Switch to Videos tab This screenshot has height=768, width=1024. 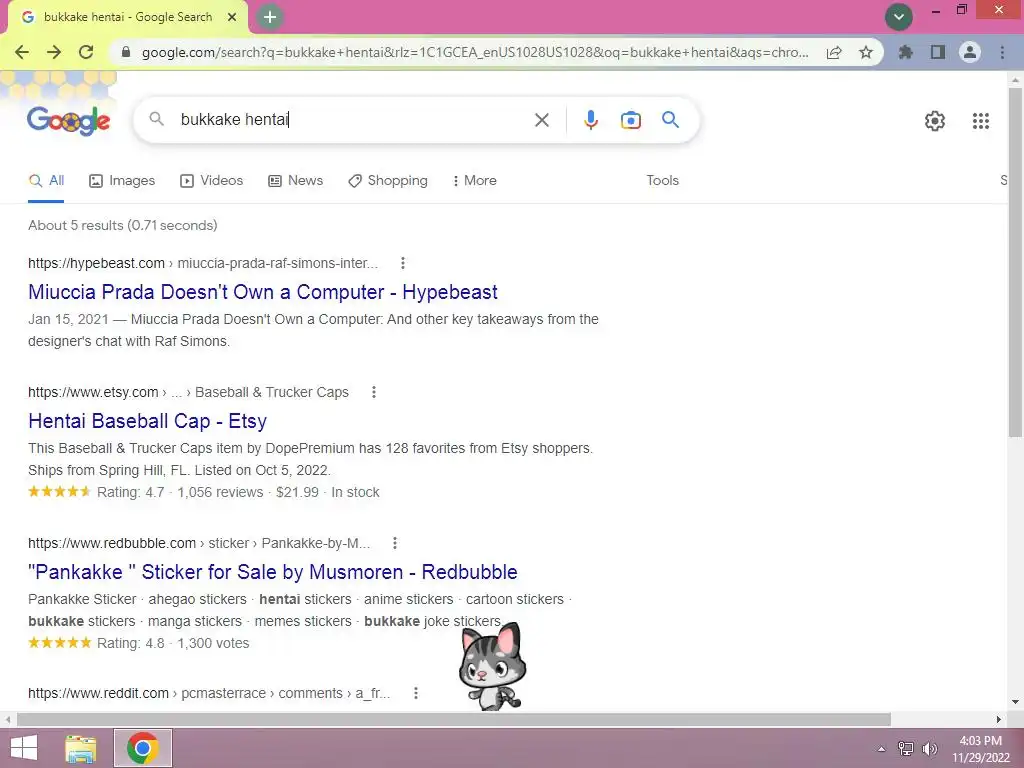point(212,181)
